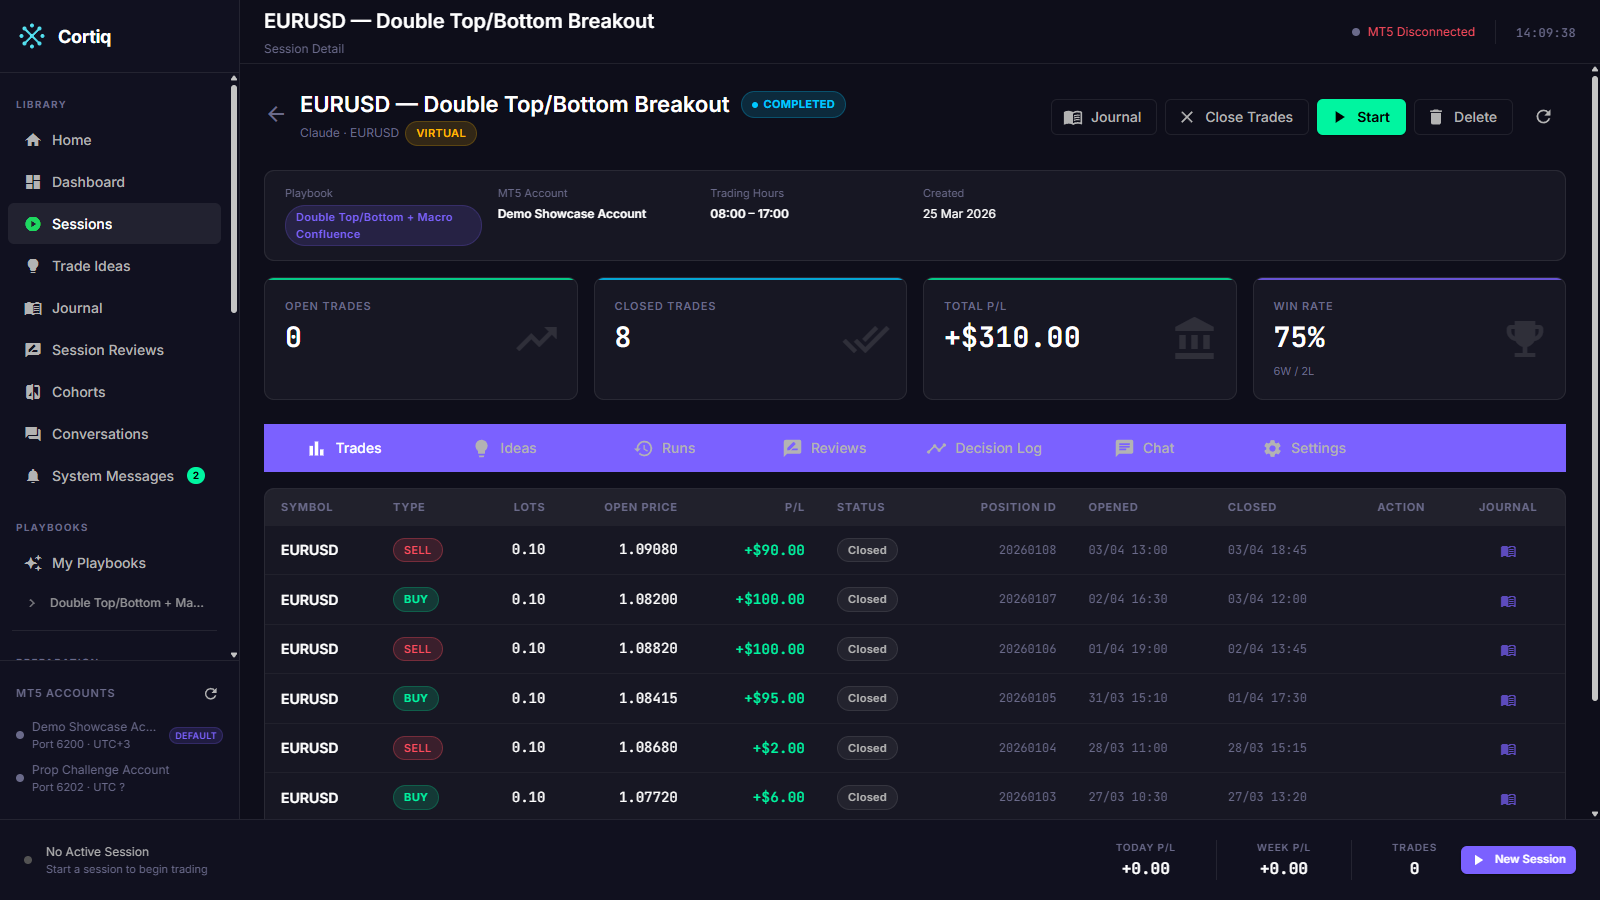The height and width of the screenshot is (900, 1600).
Task: Click the sidebar scroll up arrow
Action: (x=234, y=78)
